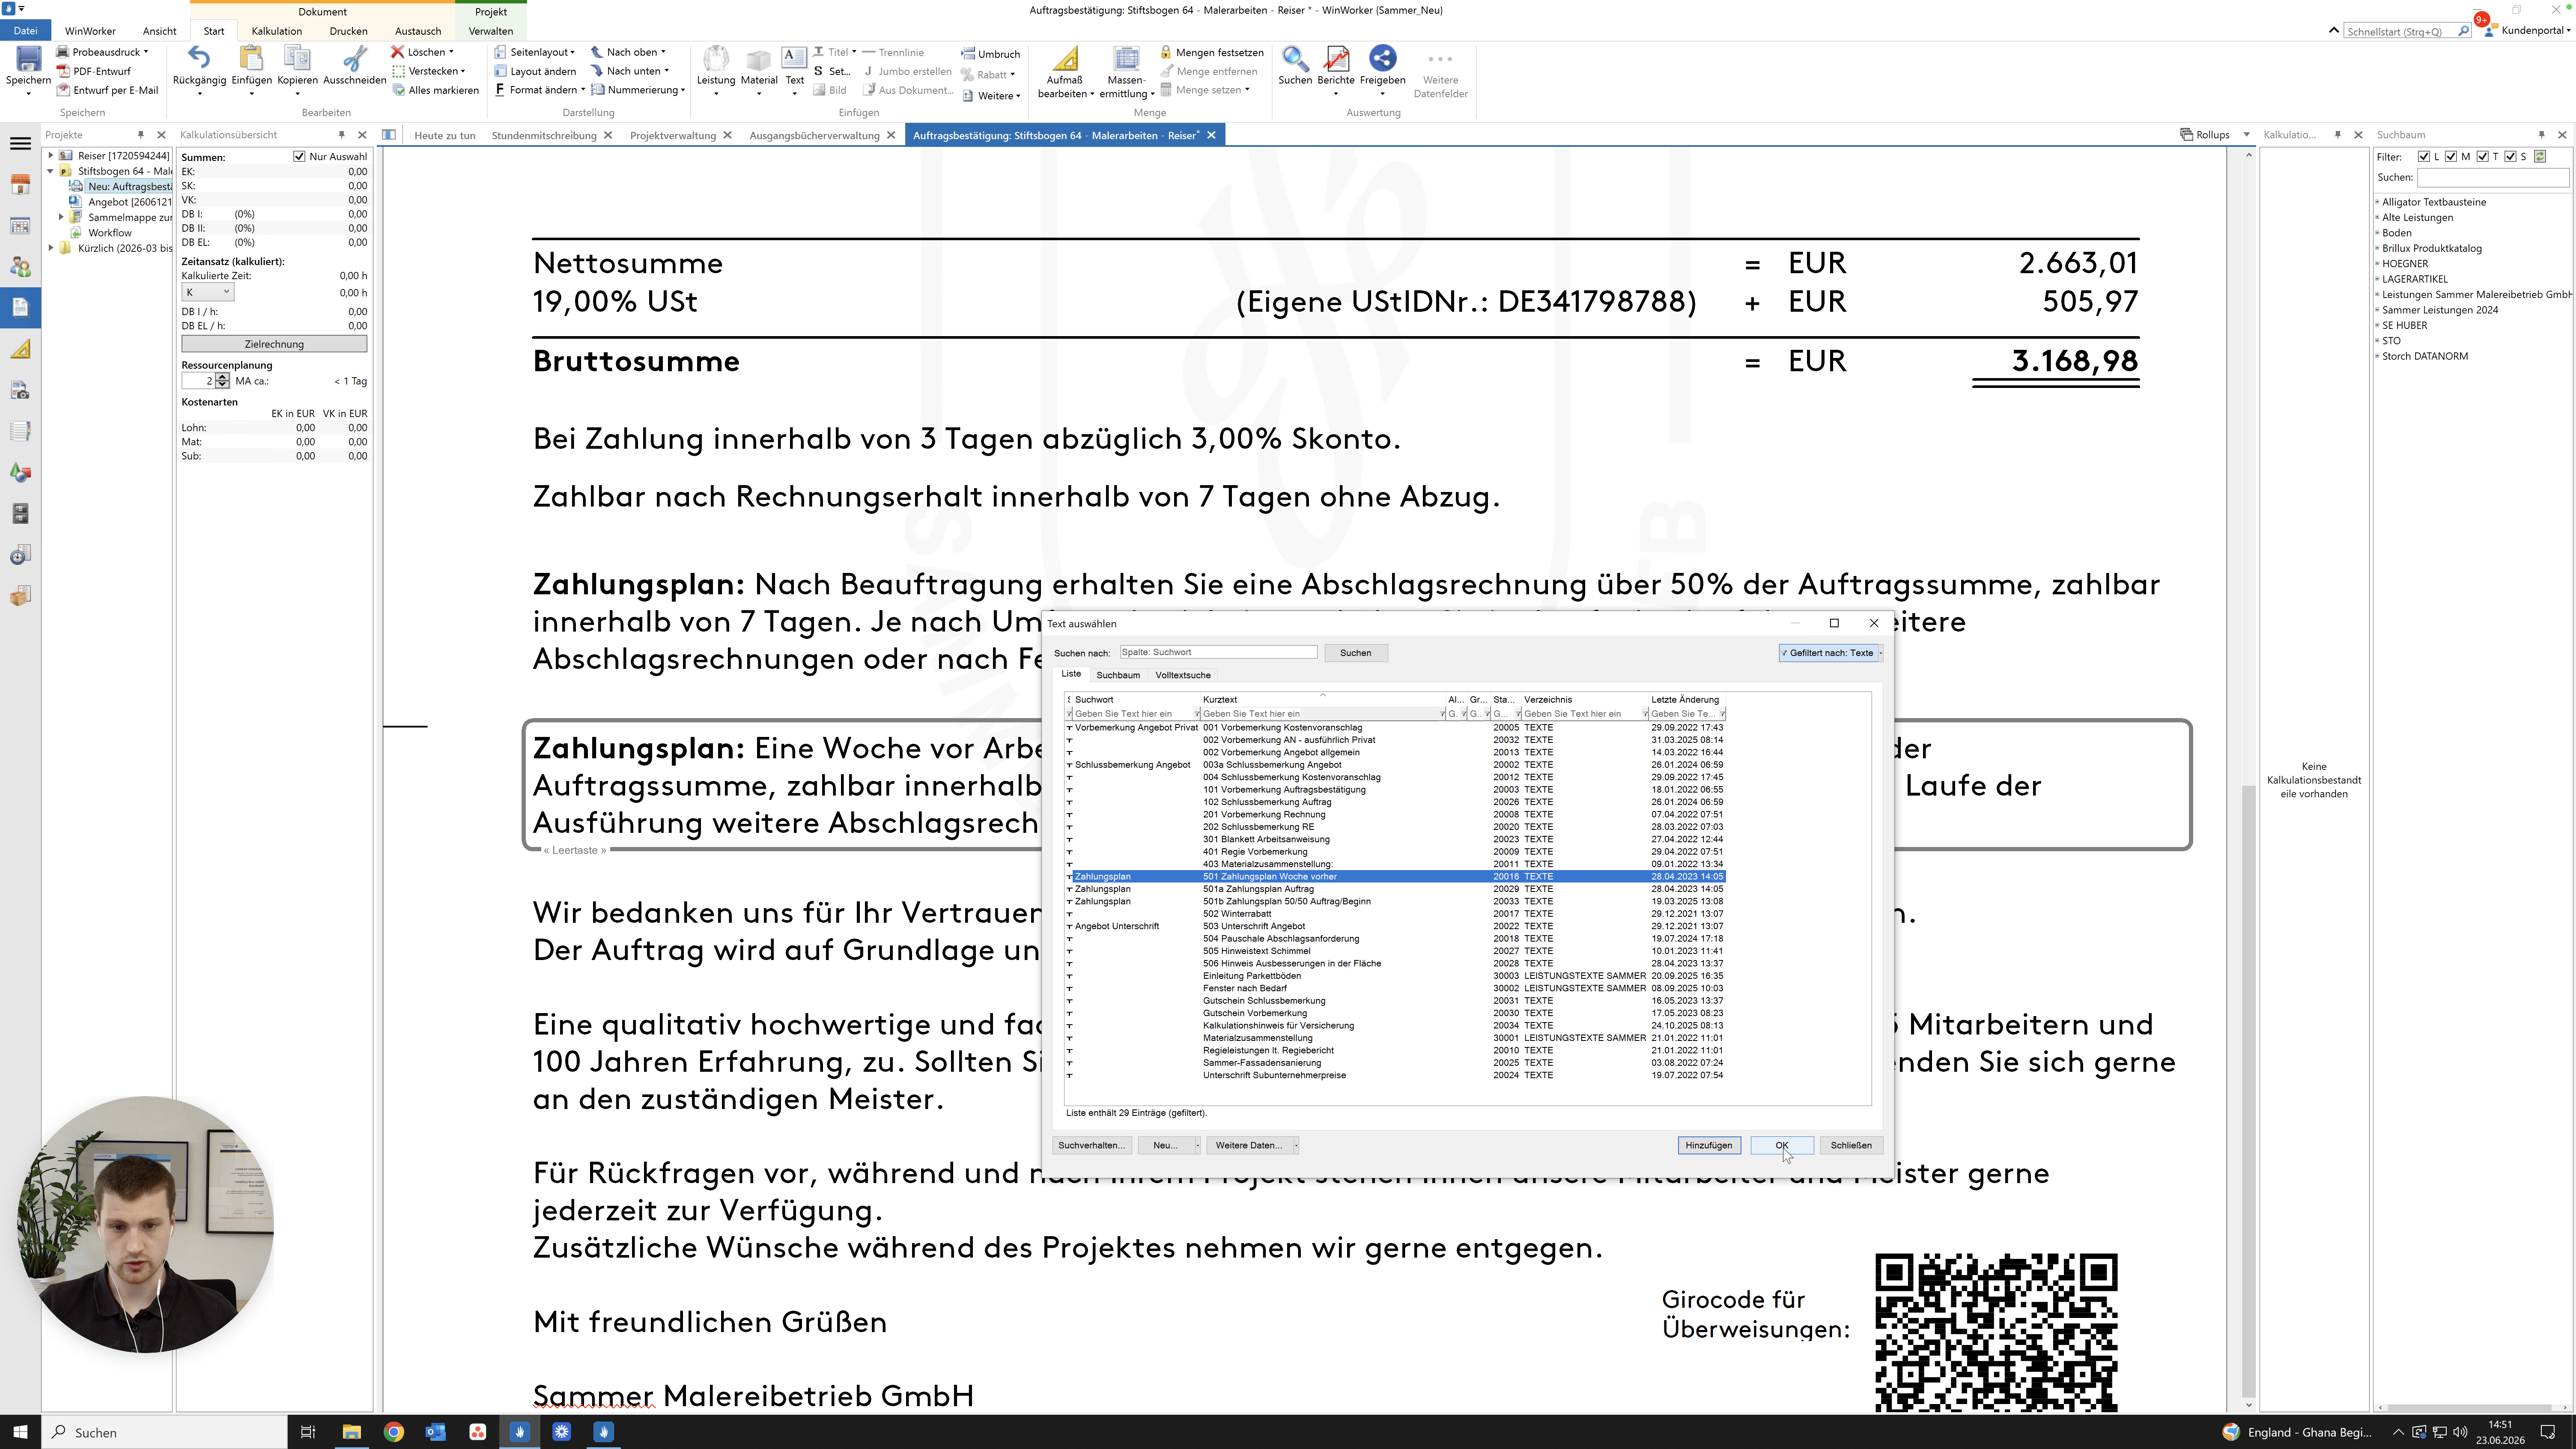Click the Freigeben share icon
Image resolution: width=2576 pixels, height=1449 pixels.
[x=1382, y=59]
